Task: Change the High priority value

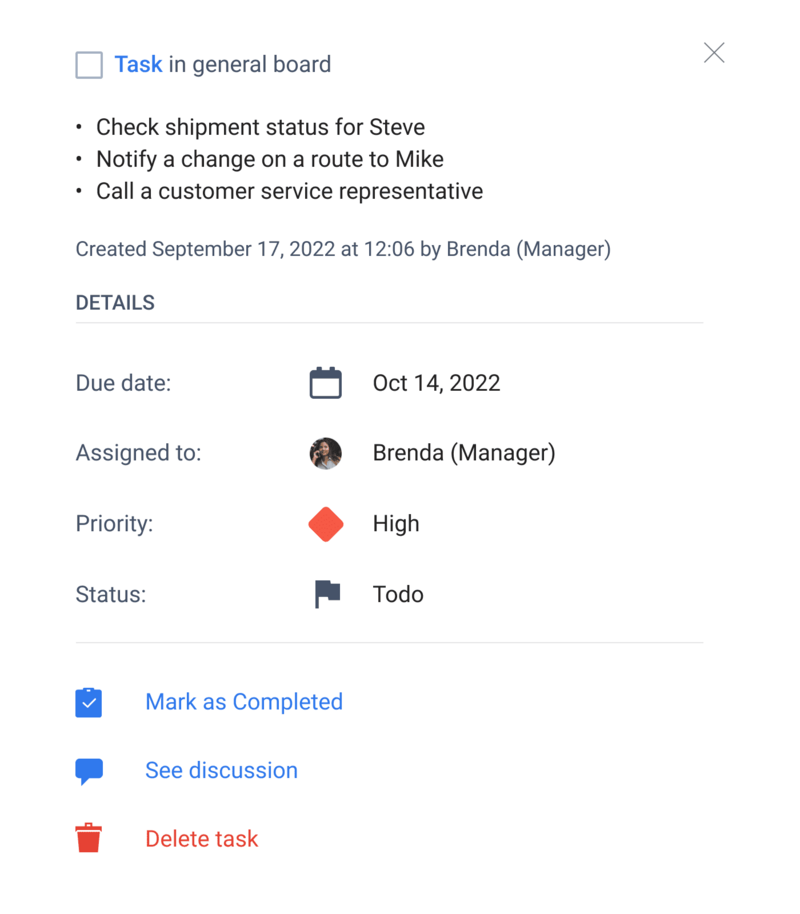Action: (396, 523)
